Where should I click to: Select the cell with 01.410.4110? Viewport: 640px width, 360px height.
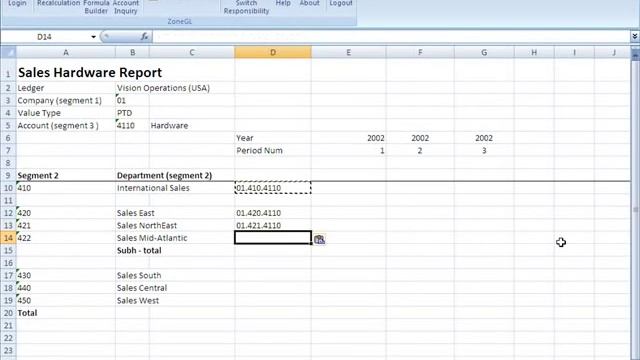coord(273,188)
